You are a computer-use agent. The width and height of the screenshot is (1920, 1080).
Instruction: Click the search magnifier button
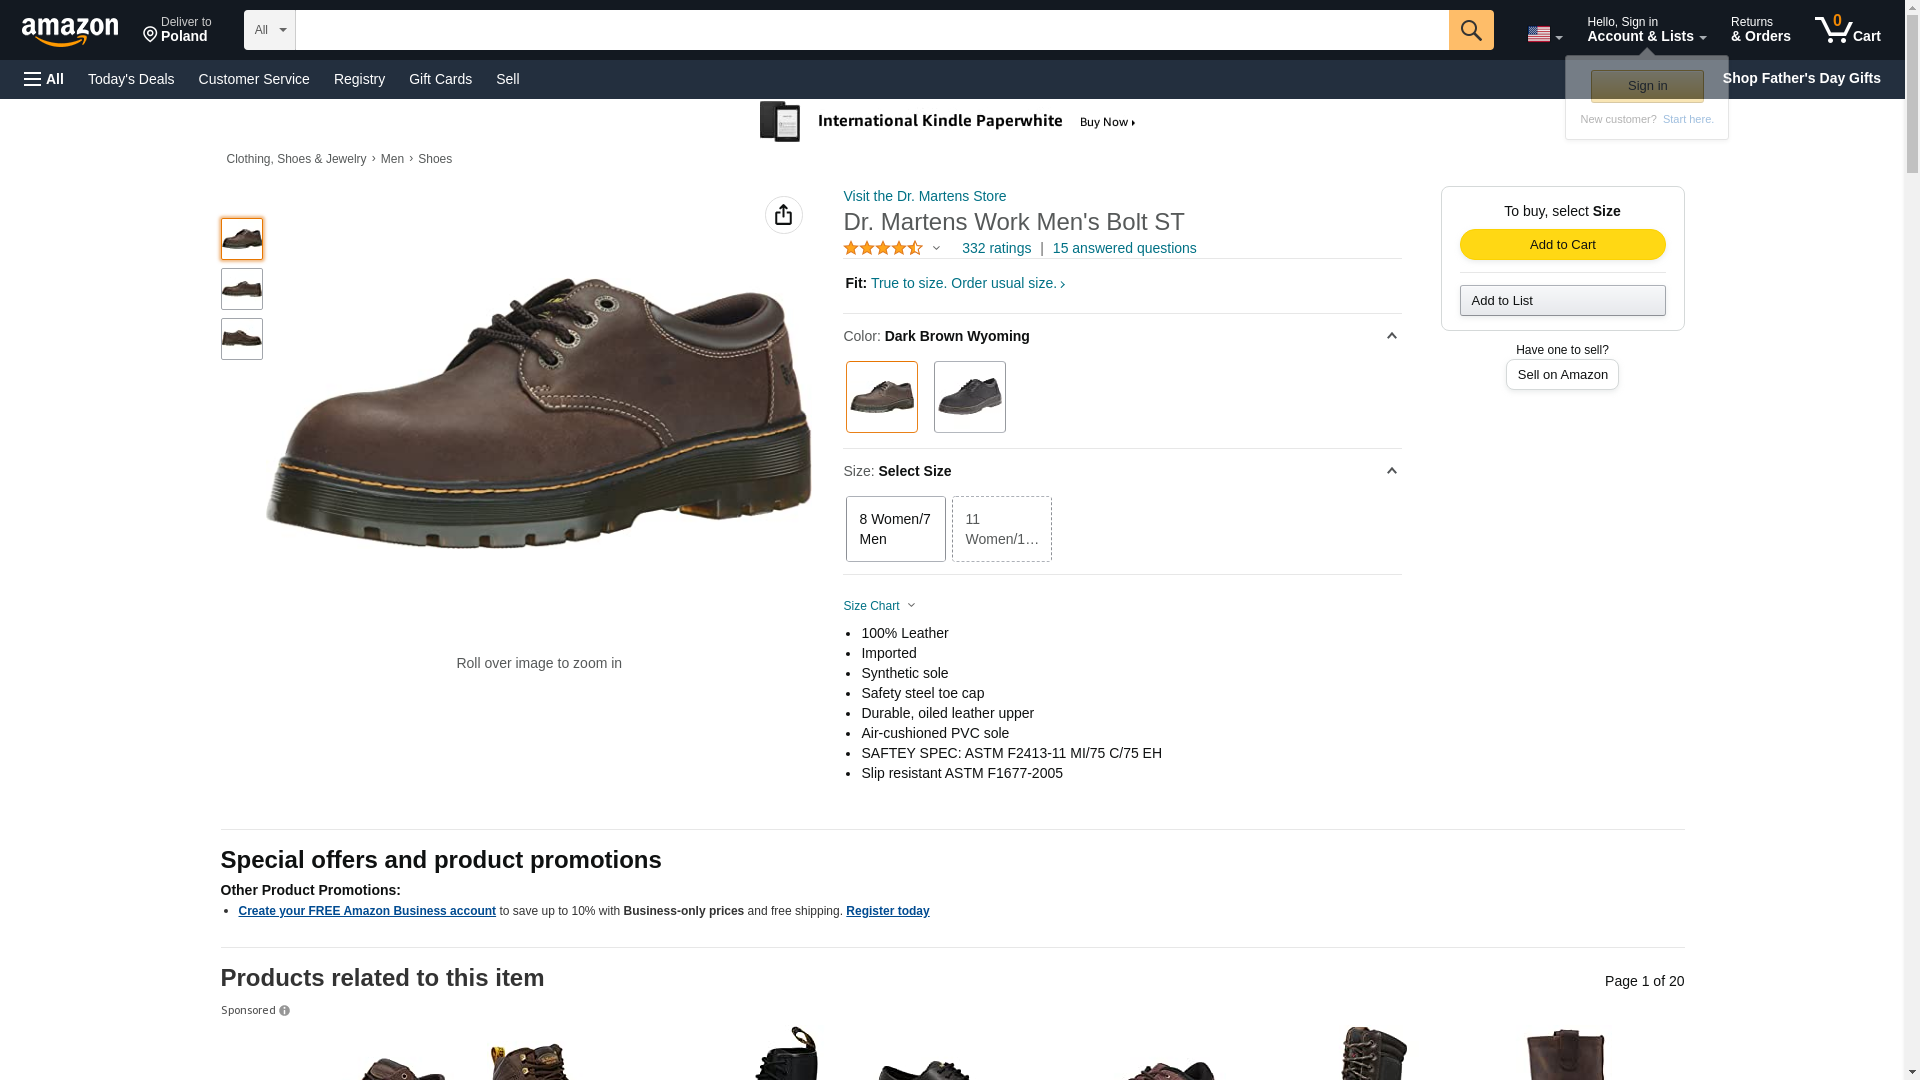pos(1470,30)
